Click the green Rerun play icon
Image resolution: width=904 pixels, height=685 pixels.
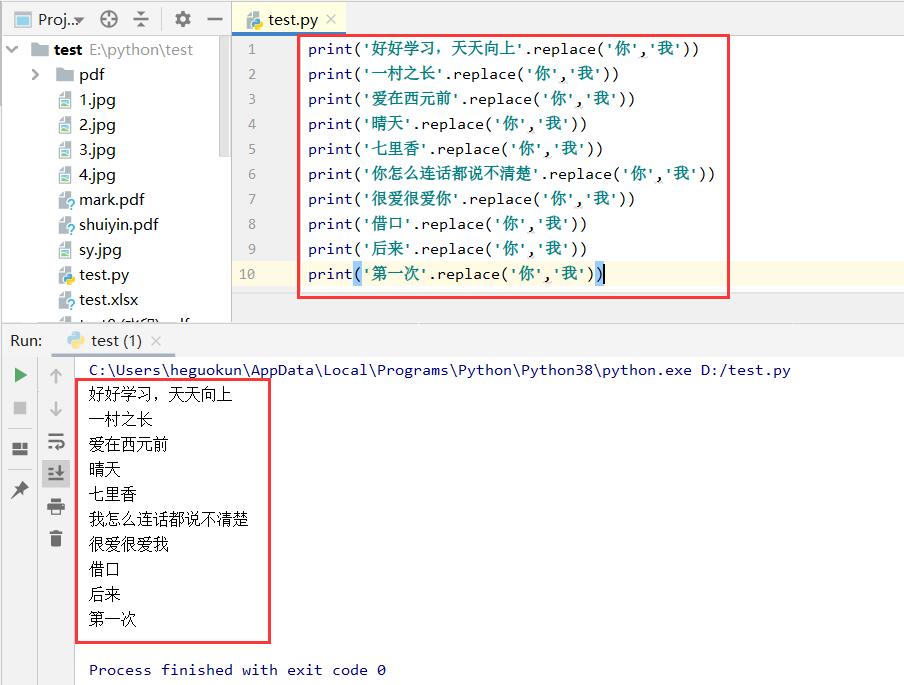pyautogui.click(x=20, y=375)
